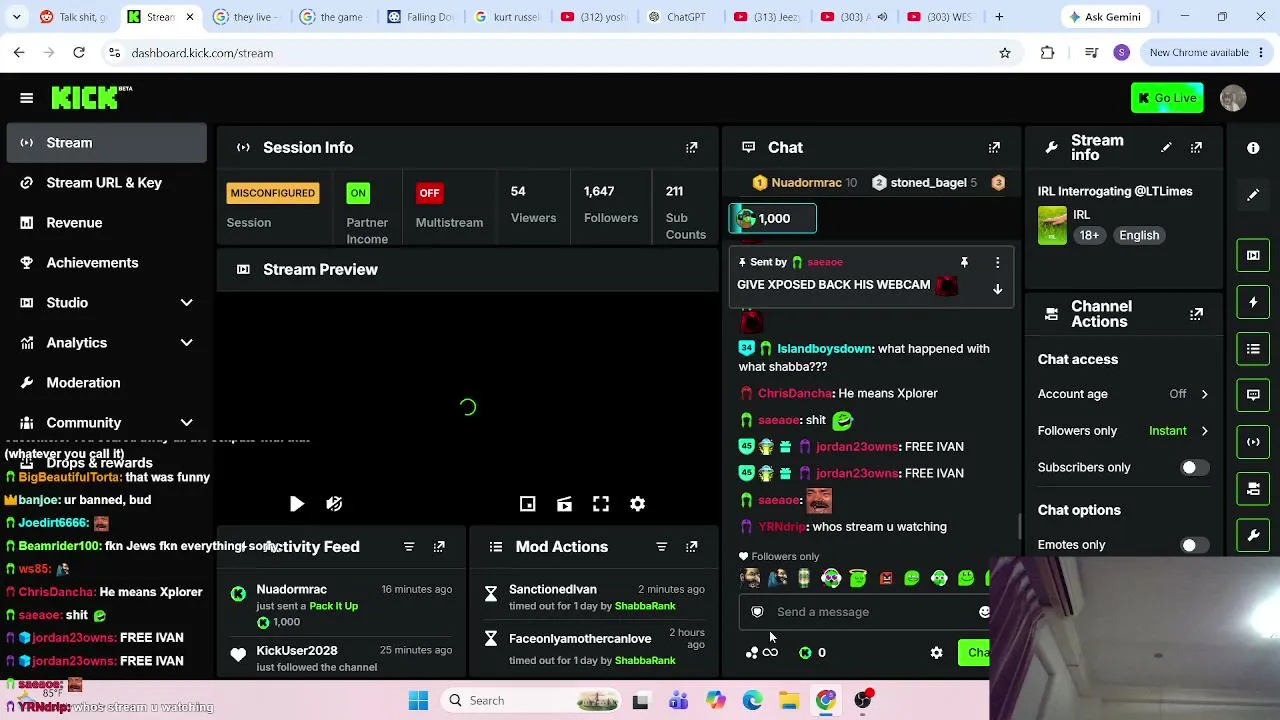Toggle the list mod actions icon in the right sidebar

(x=1253, y=349)
